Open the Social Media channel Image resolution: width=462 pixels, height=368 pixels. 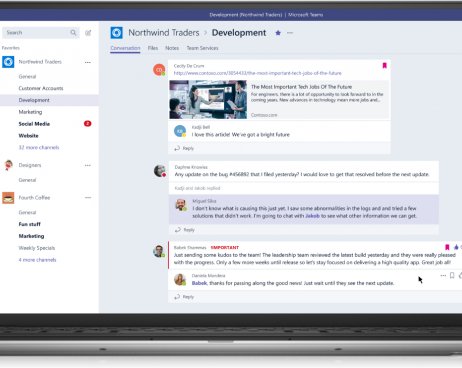pos(34,124)
